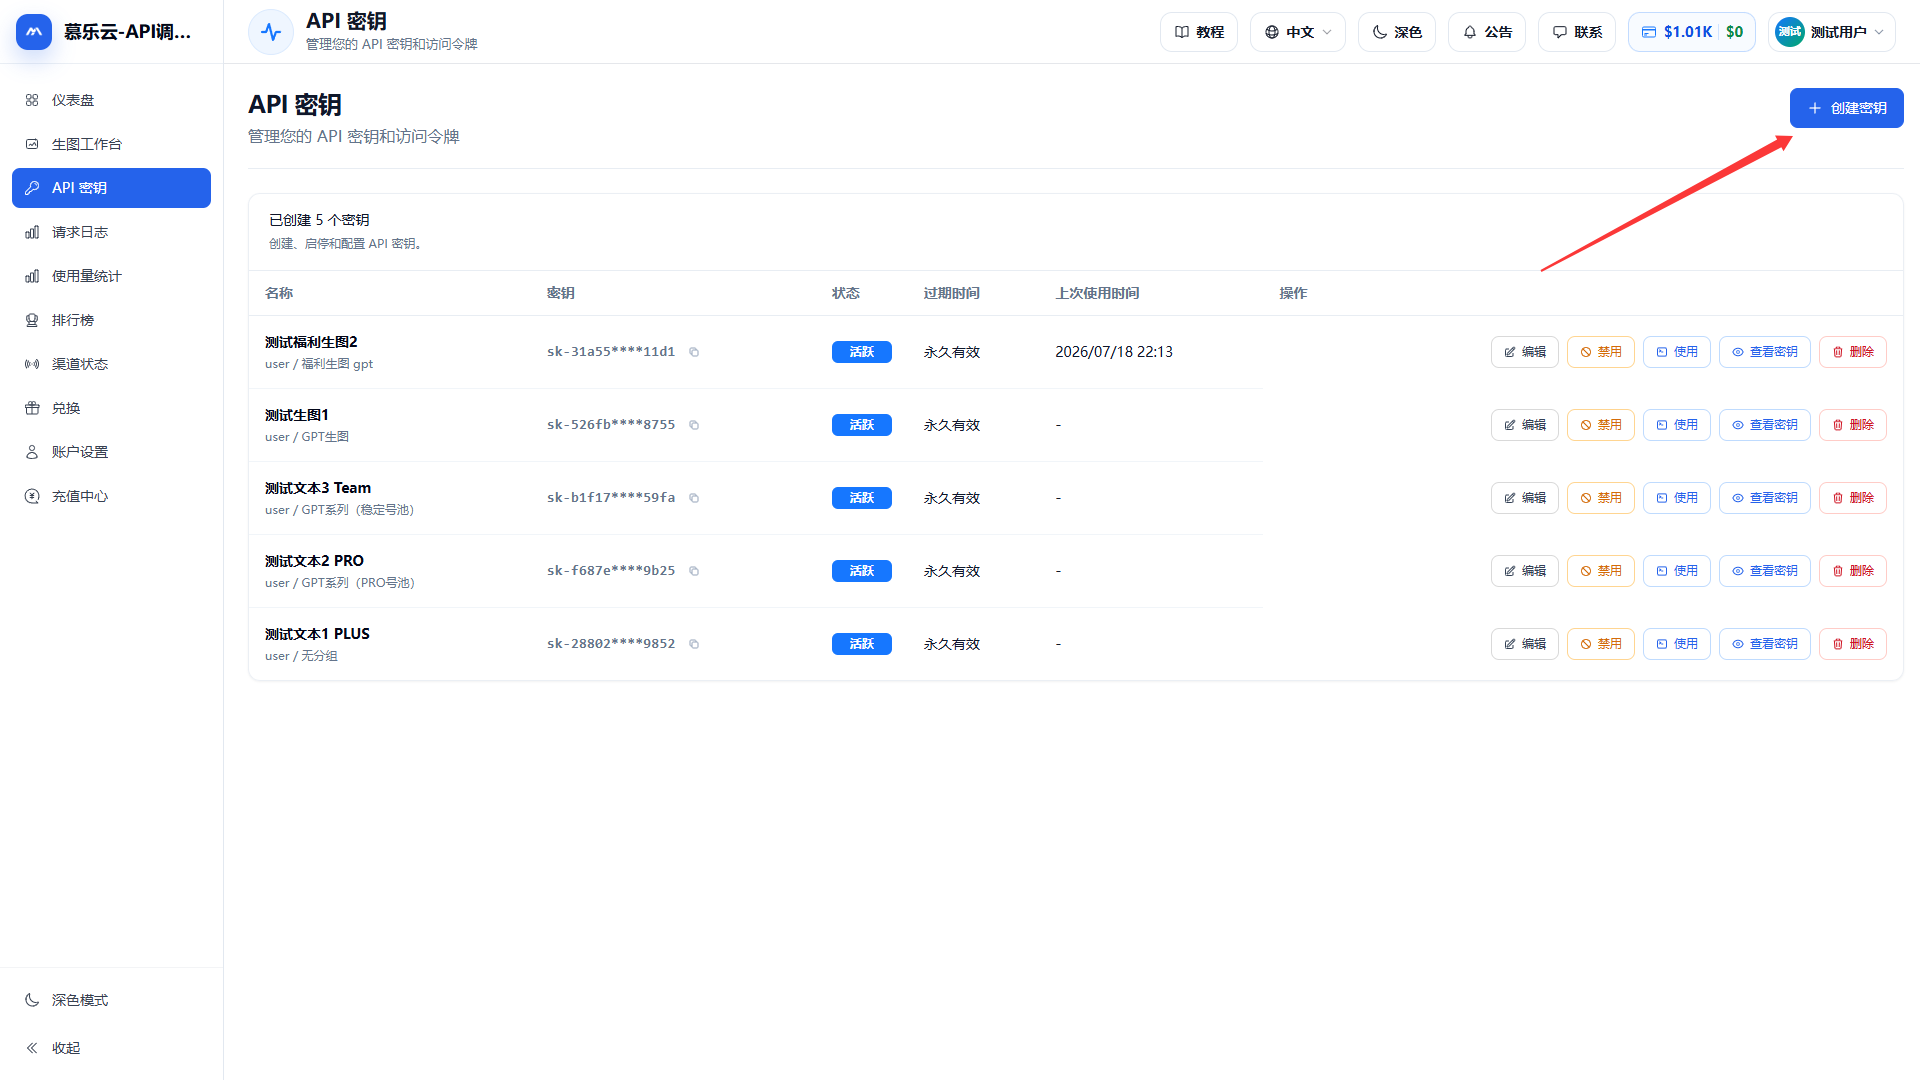Screen dimensions: 1920x1080
Task: Go to 请求日志 request logs
Action: (x=111, y=232)
